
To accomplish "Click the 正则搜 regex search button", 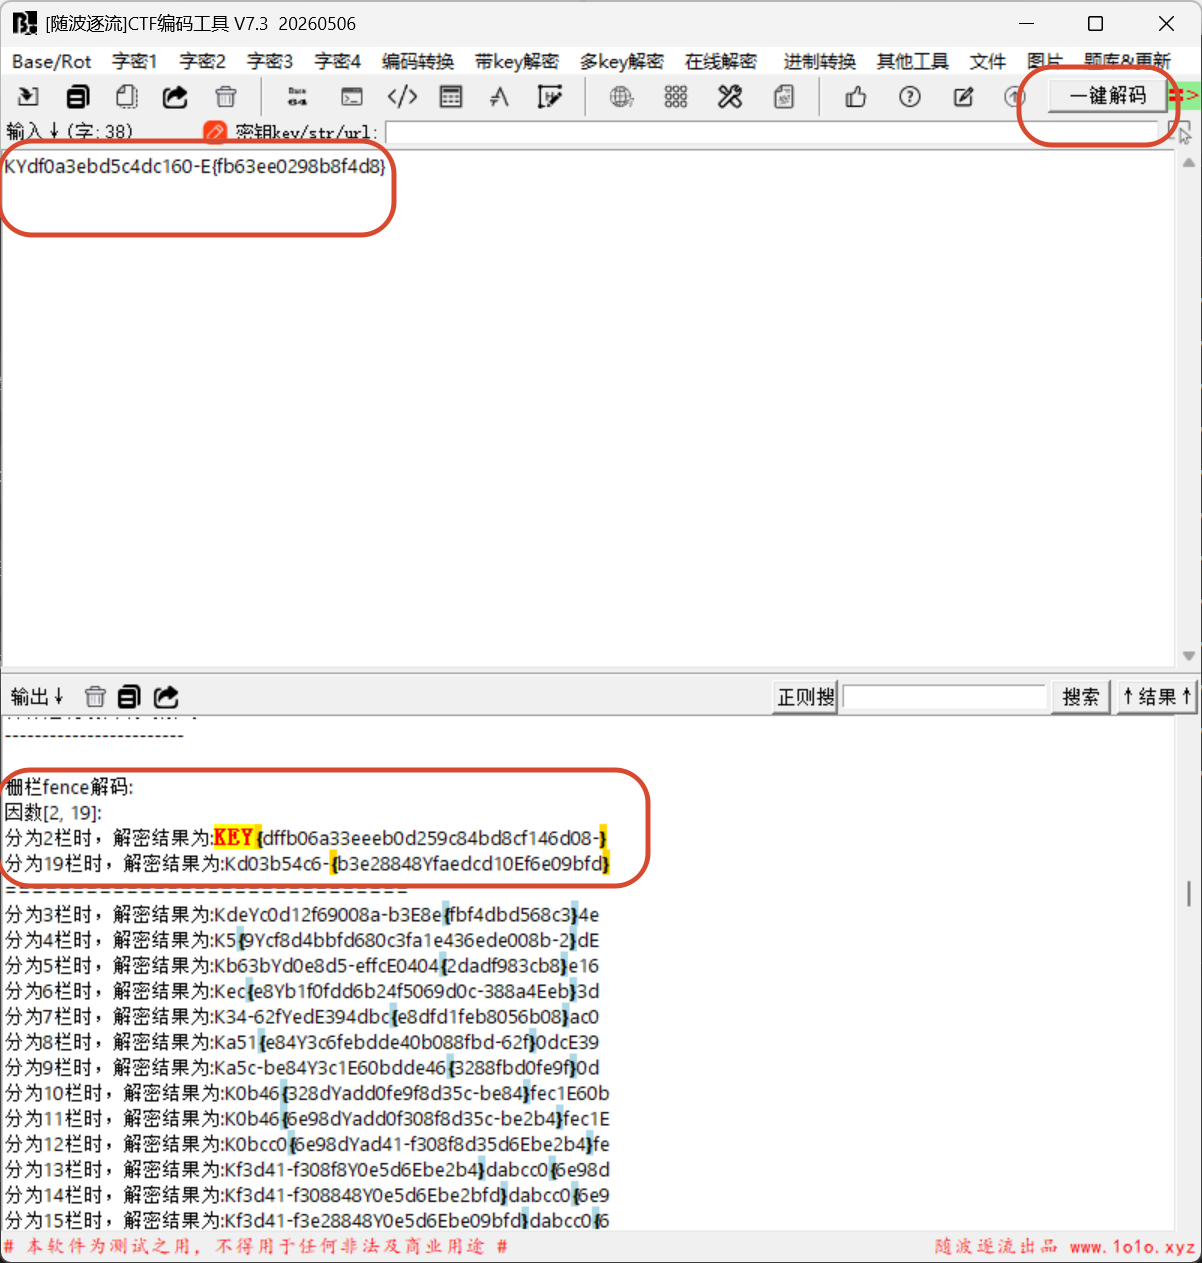I will tap(805, 697).
